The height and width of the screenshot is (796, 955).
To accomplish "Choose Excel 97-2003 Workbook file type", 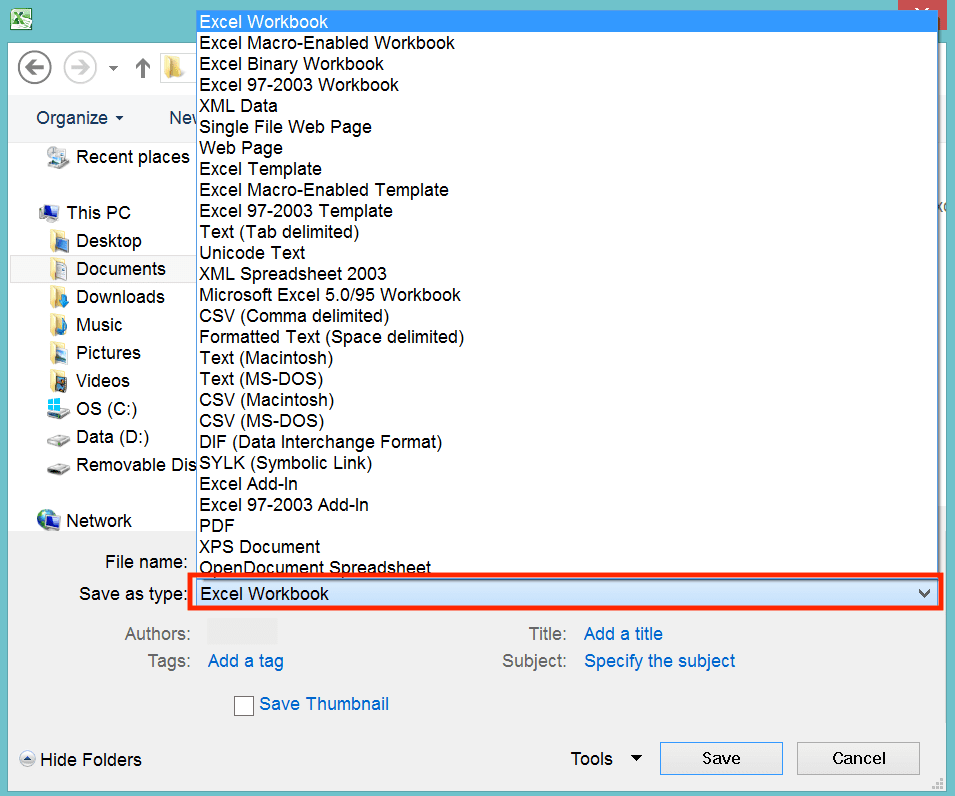I will (x=568, y=85).
